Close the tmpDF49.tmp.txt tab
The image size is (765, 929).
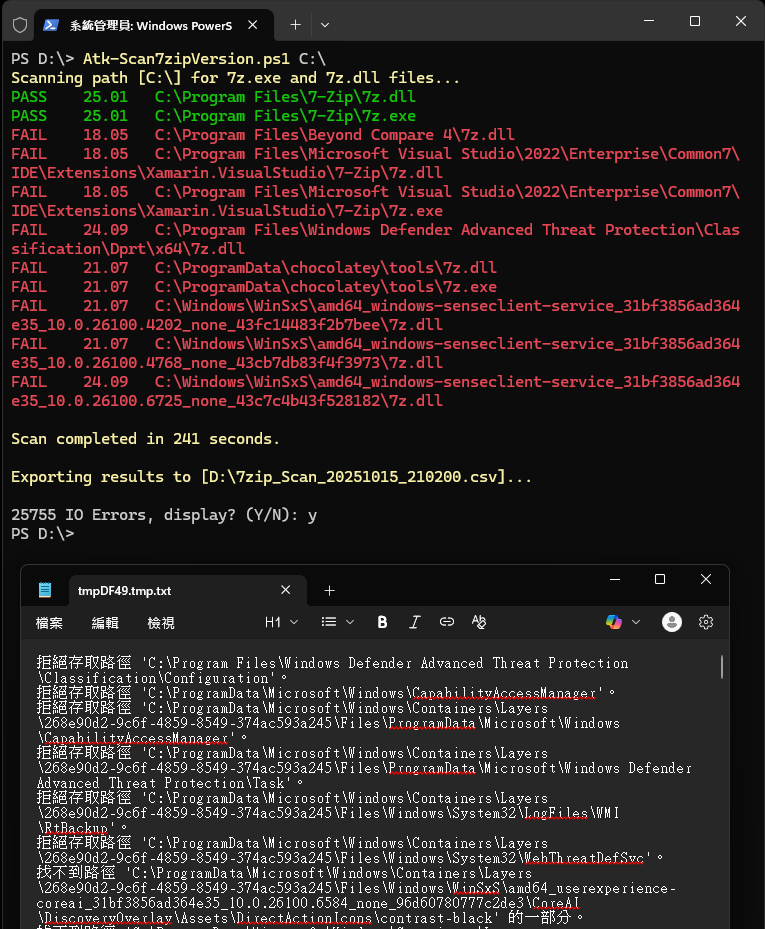286,591
